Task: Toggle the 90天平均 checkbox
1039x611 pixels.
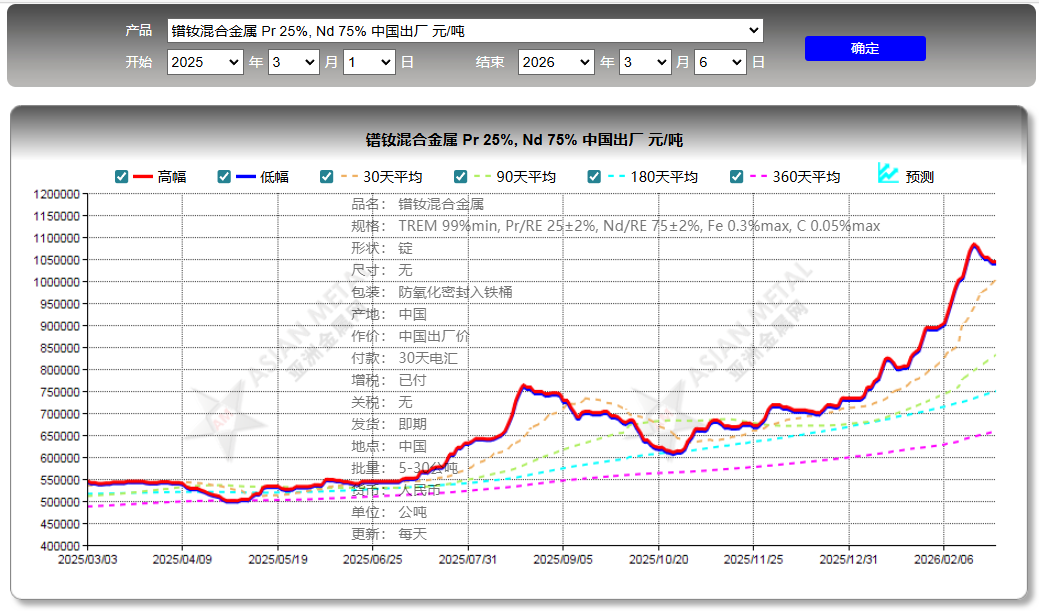Action: (461, 176)
